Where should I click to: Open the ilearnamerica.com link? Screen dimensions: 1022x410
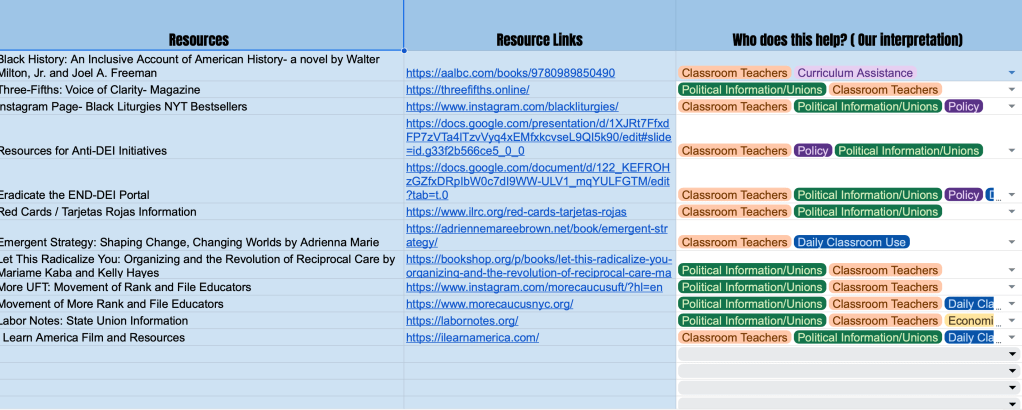click(x=472, y=338)
